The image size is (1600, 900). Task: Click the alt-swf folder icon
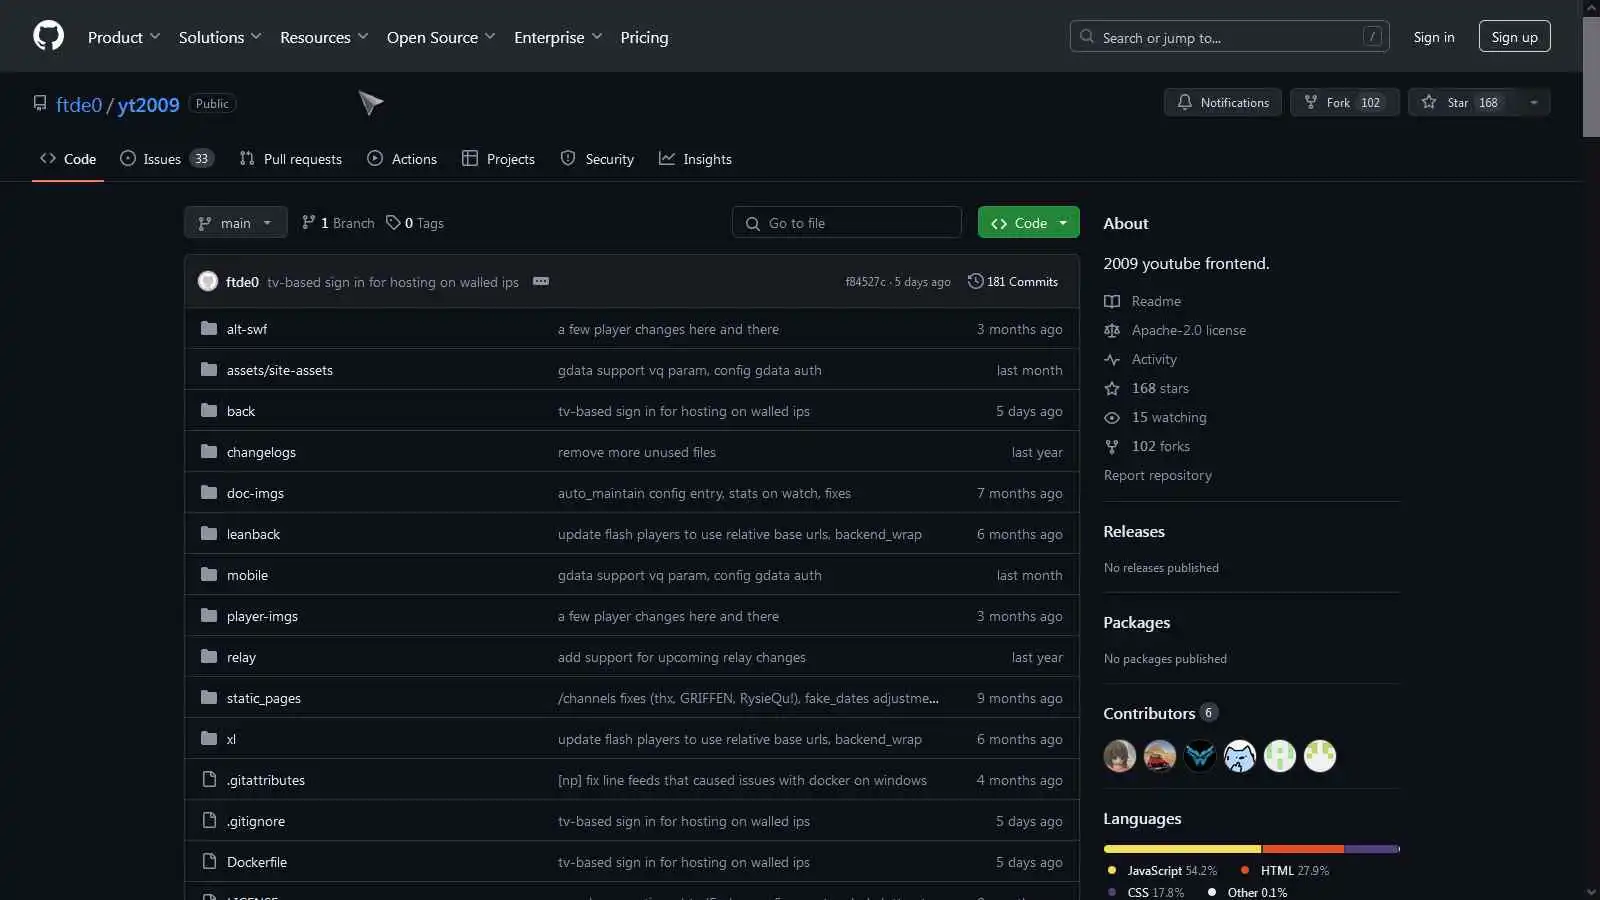coord(209,329)
